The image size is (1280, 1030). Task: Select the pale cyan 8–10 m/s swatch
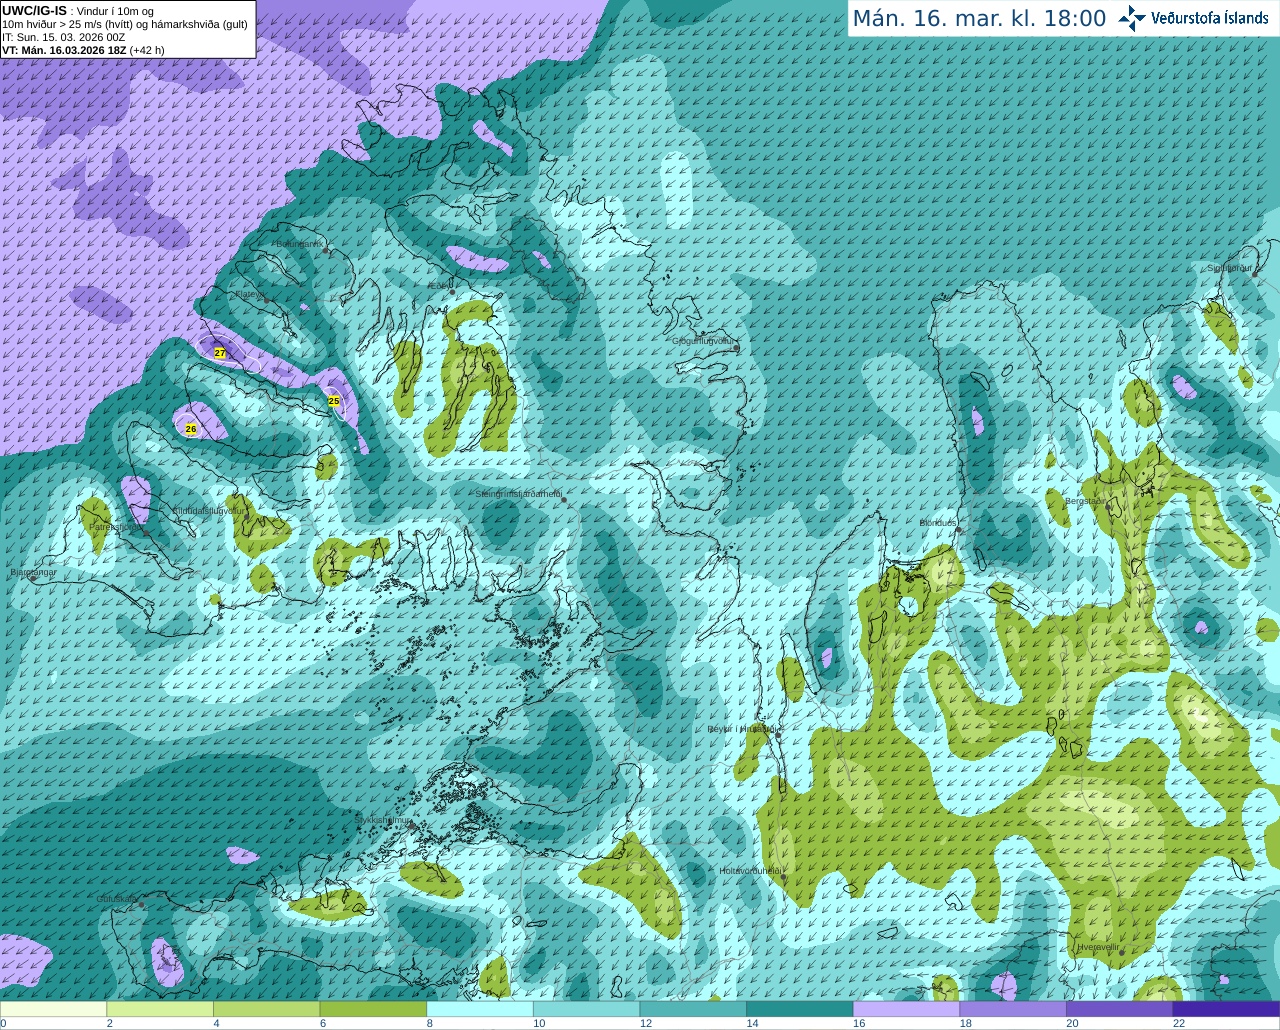click(x=479, y=1009)
